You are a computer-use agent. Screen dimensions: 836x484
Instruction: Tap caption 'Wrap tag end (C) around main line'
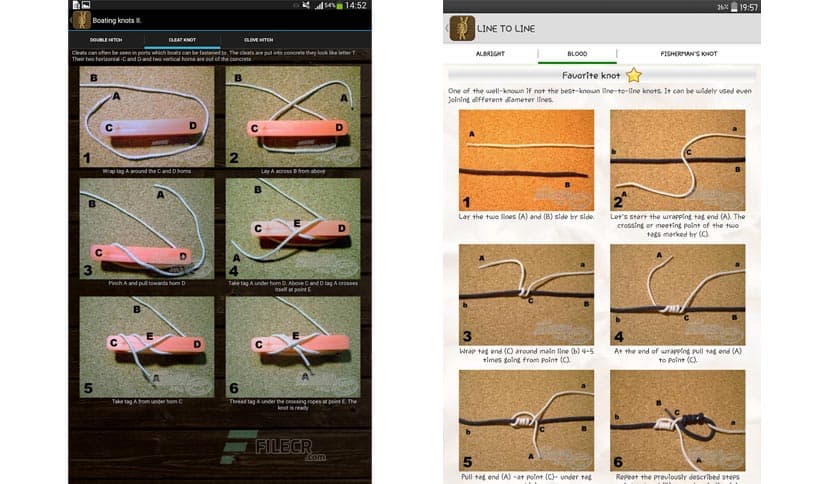pyautogui.click(x=526, y=356)
